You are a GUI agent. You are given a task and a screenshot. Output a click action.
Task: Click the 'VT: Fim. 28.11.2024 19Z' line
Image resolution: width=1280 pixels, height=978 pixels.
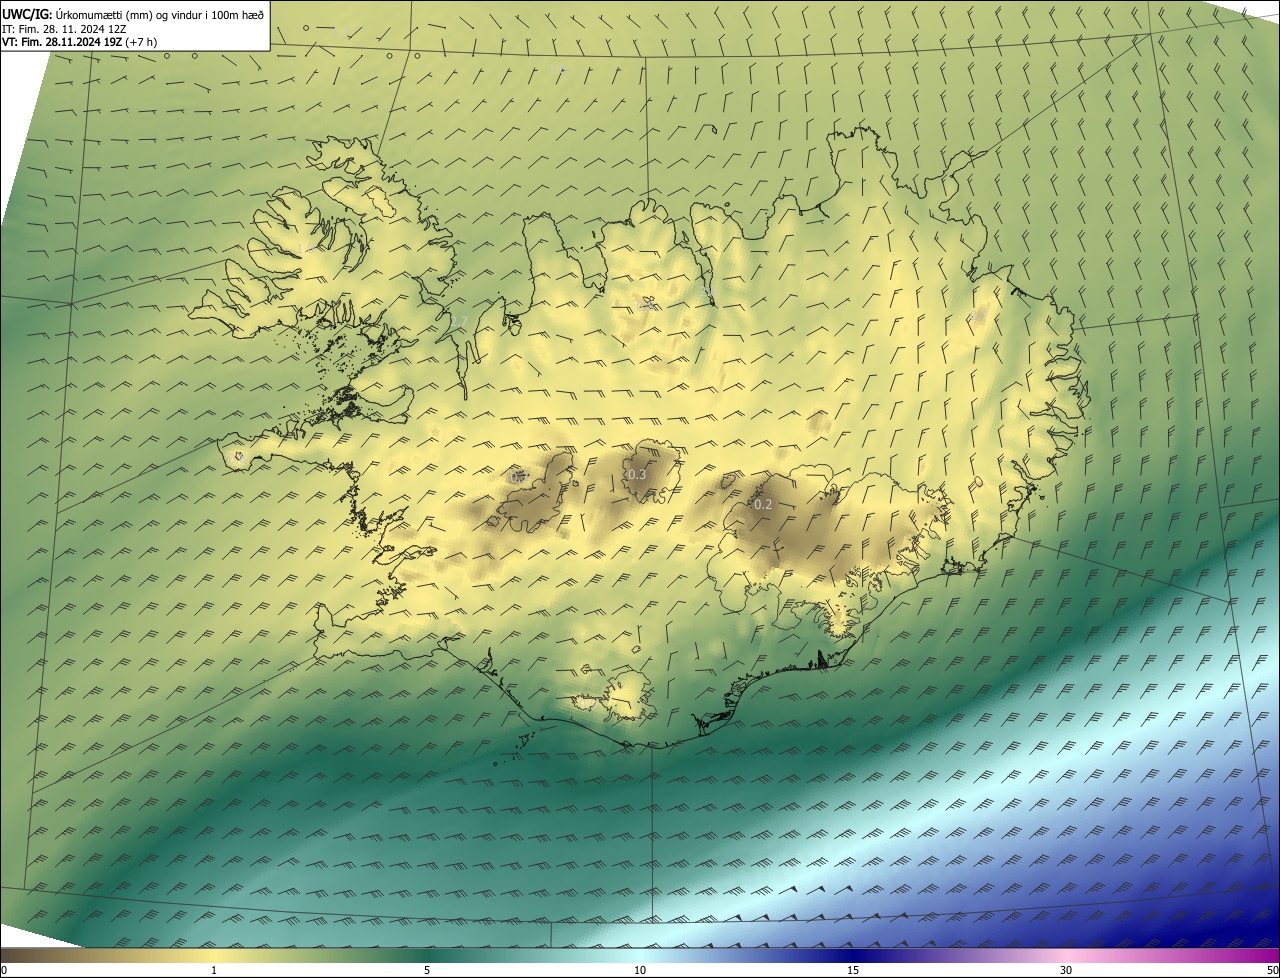[x=80, y=41]
